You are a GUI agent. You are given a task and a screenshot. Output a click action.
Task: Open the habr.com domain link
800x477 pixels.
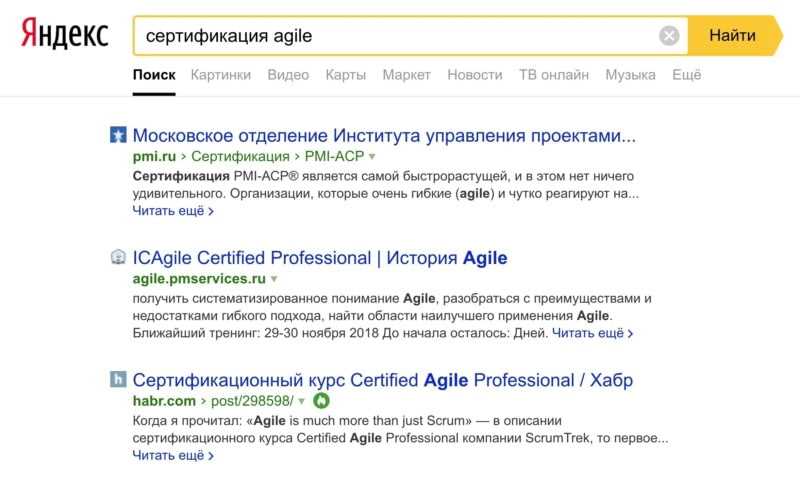point(164,401)
